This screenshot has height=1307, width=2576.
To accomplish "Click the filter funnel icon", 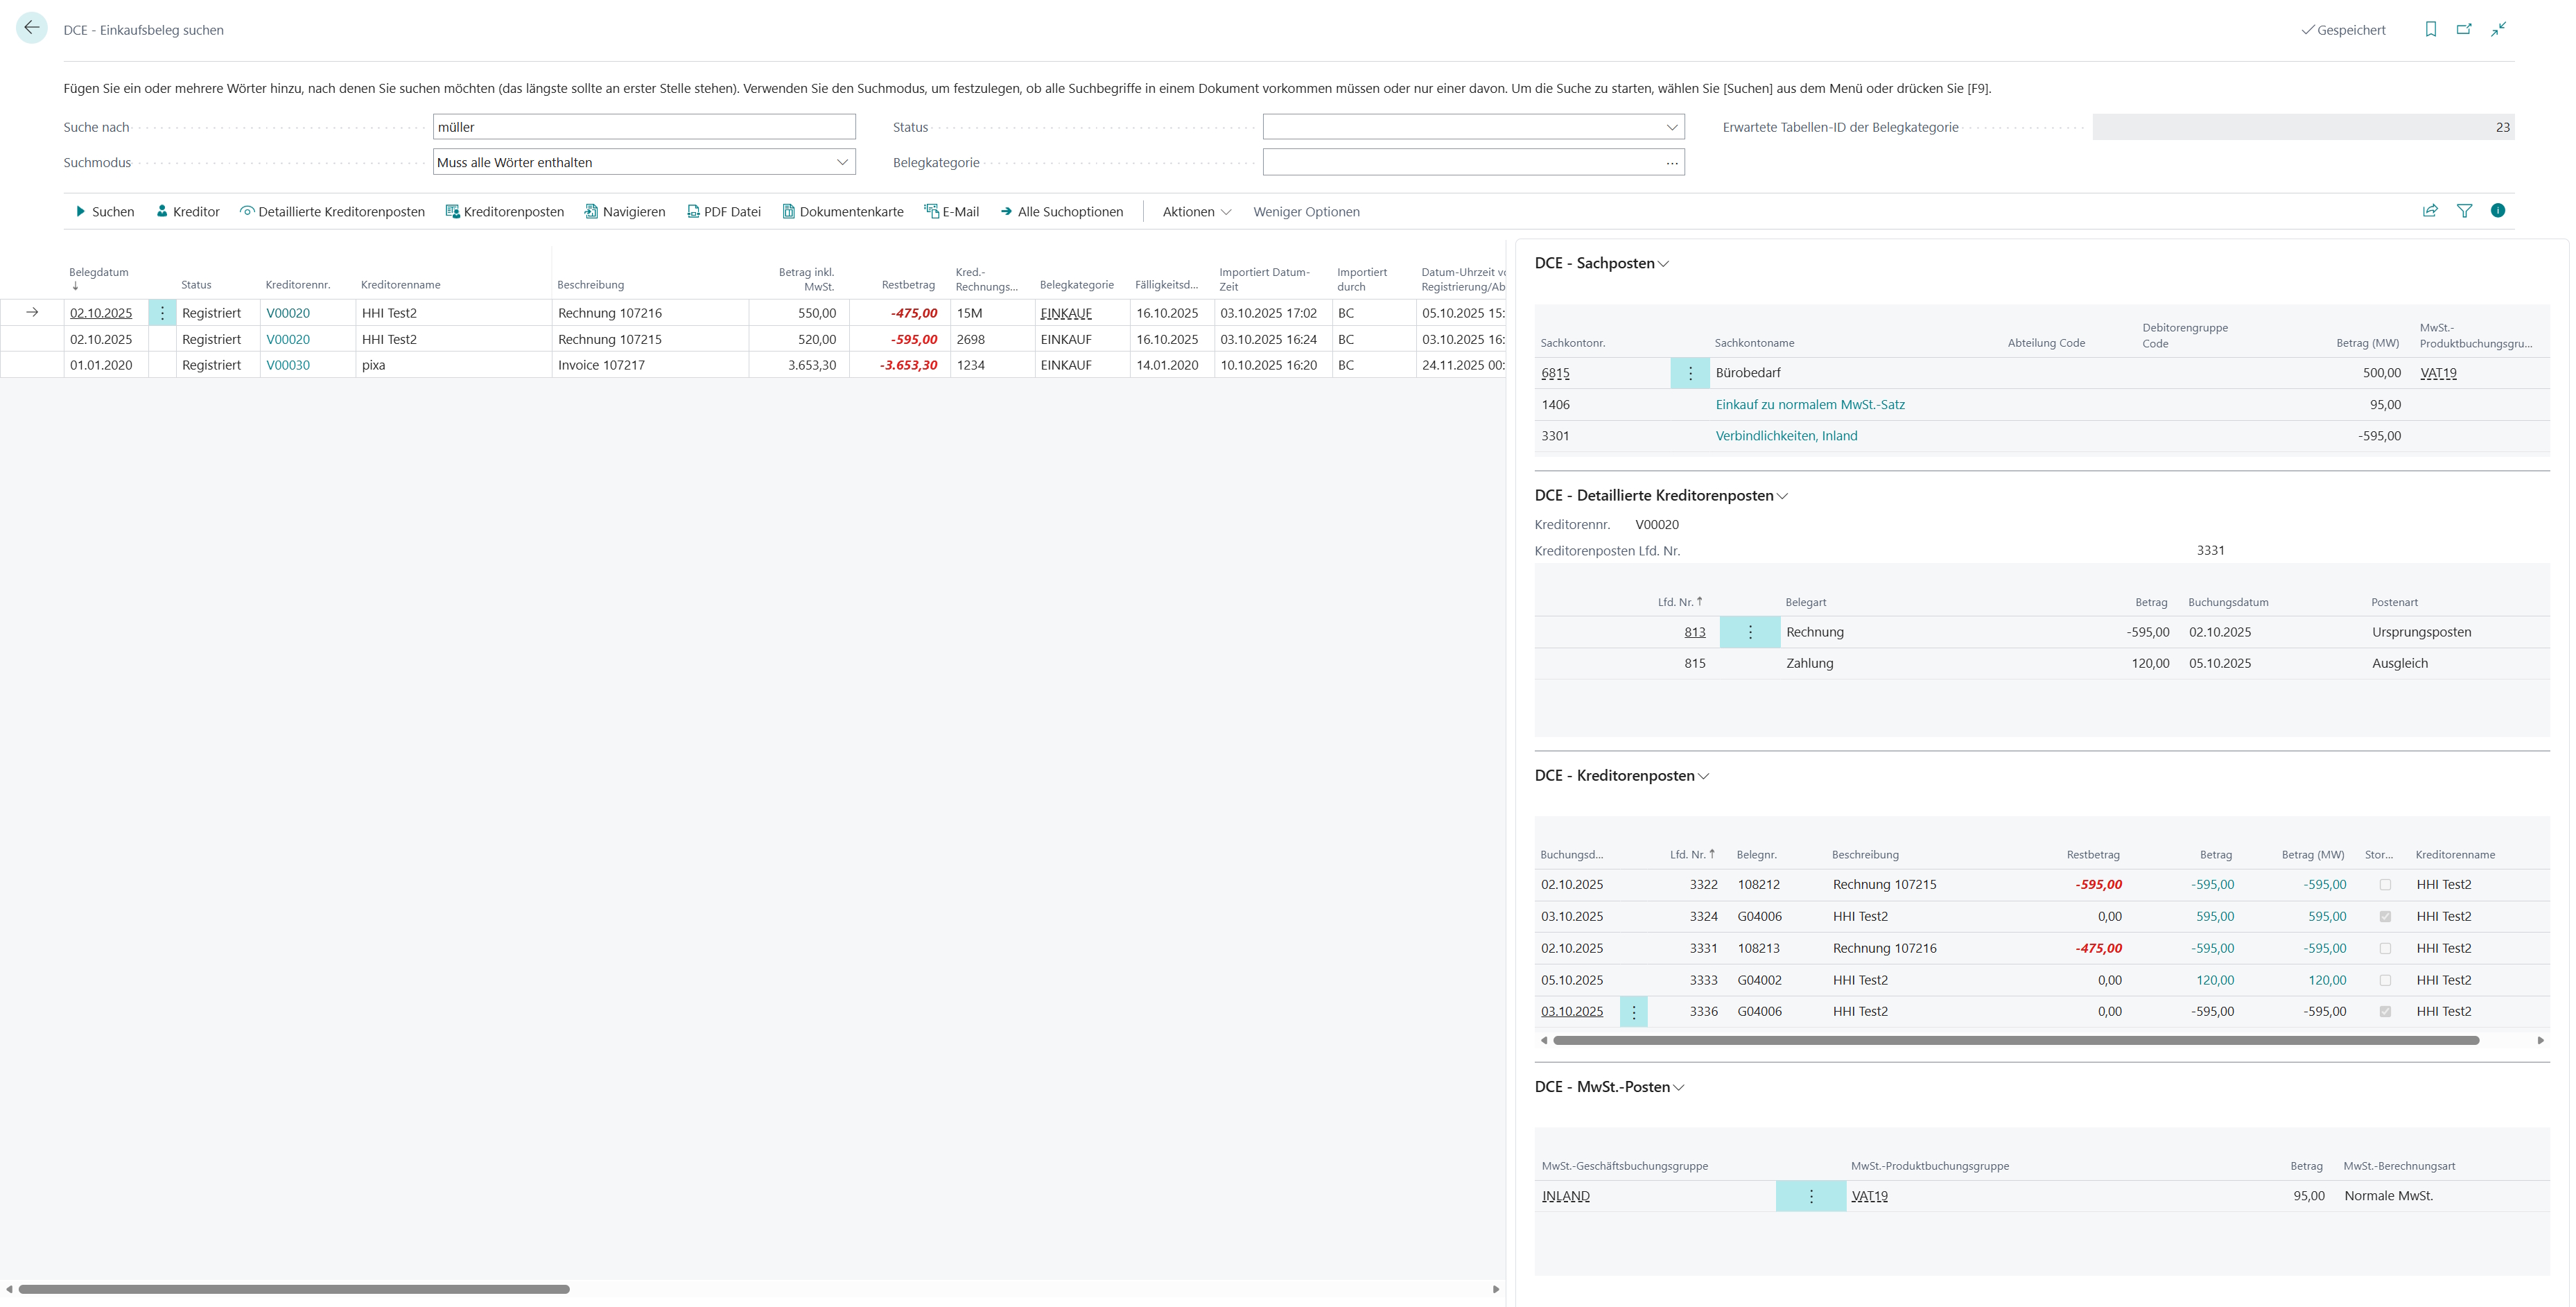I will [2464, 211].
